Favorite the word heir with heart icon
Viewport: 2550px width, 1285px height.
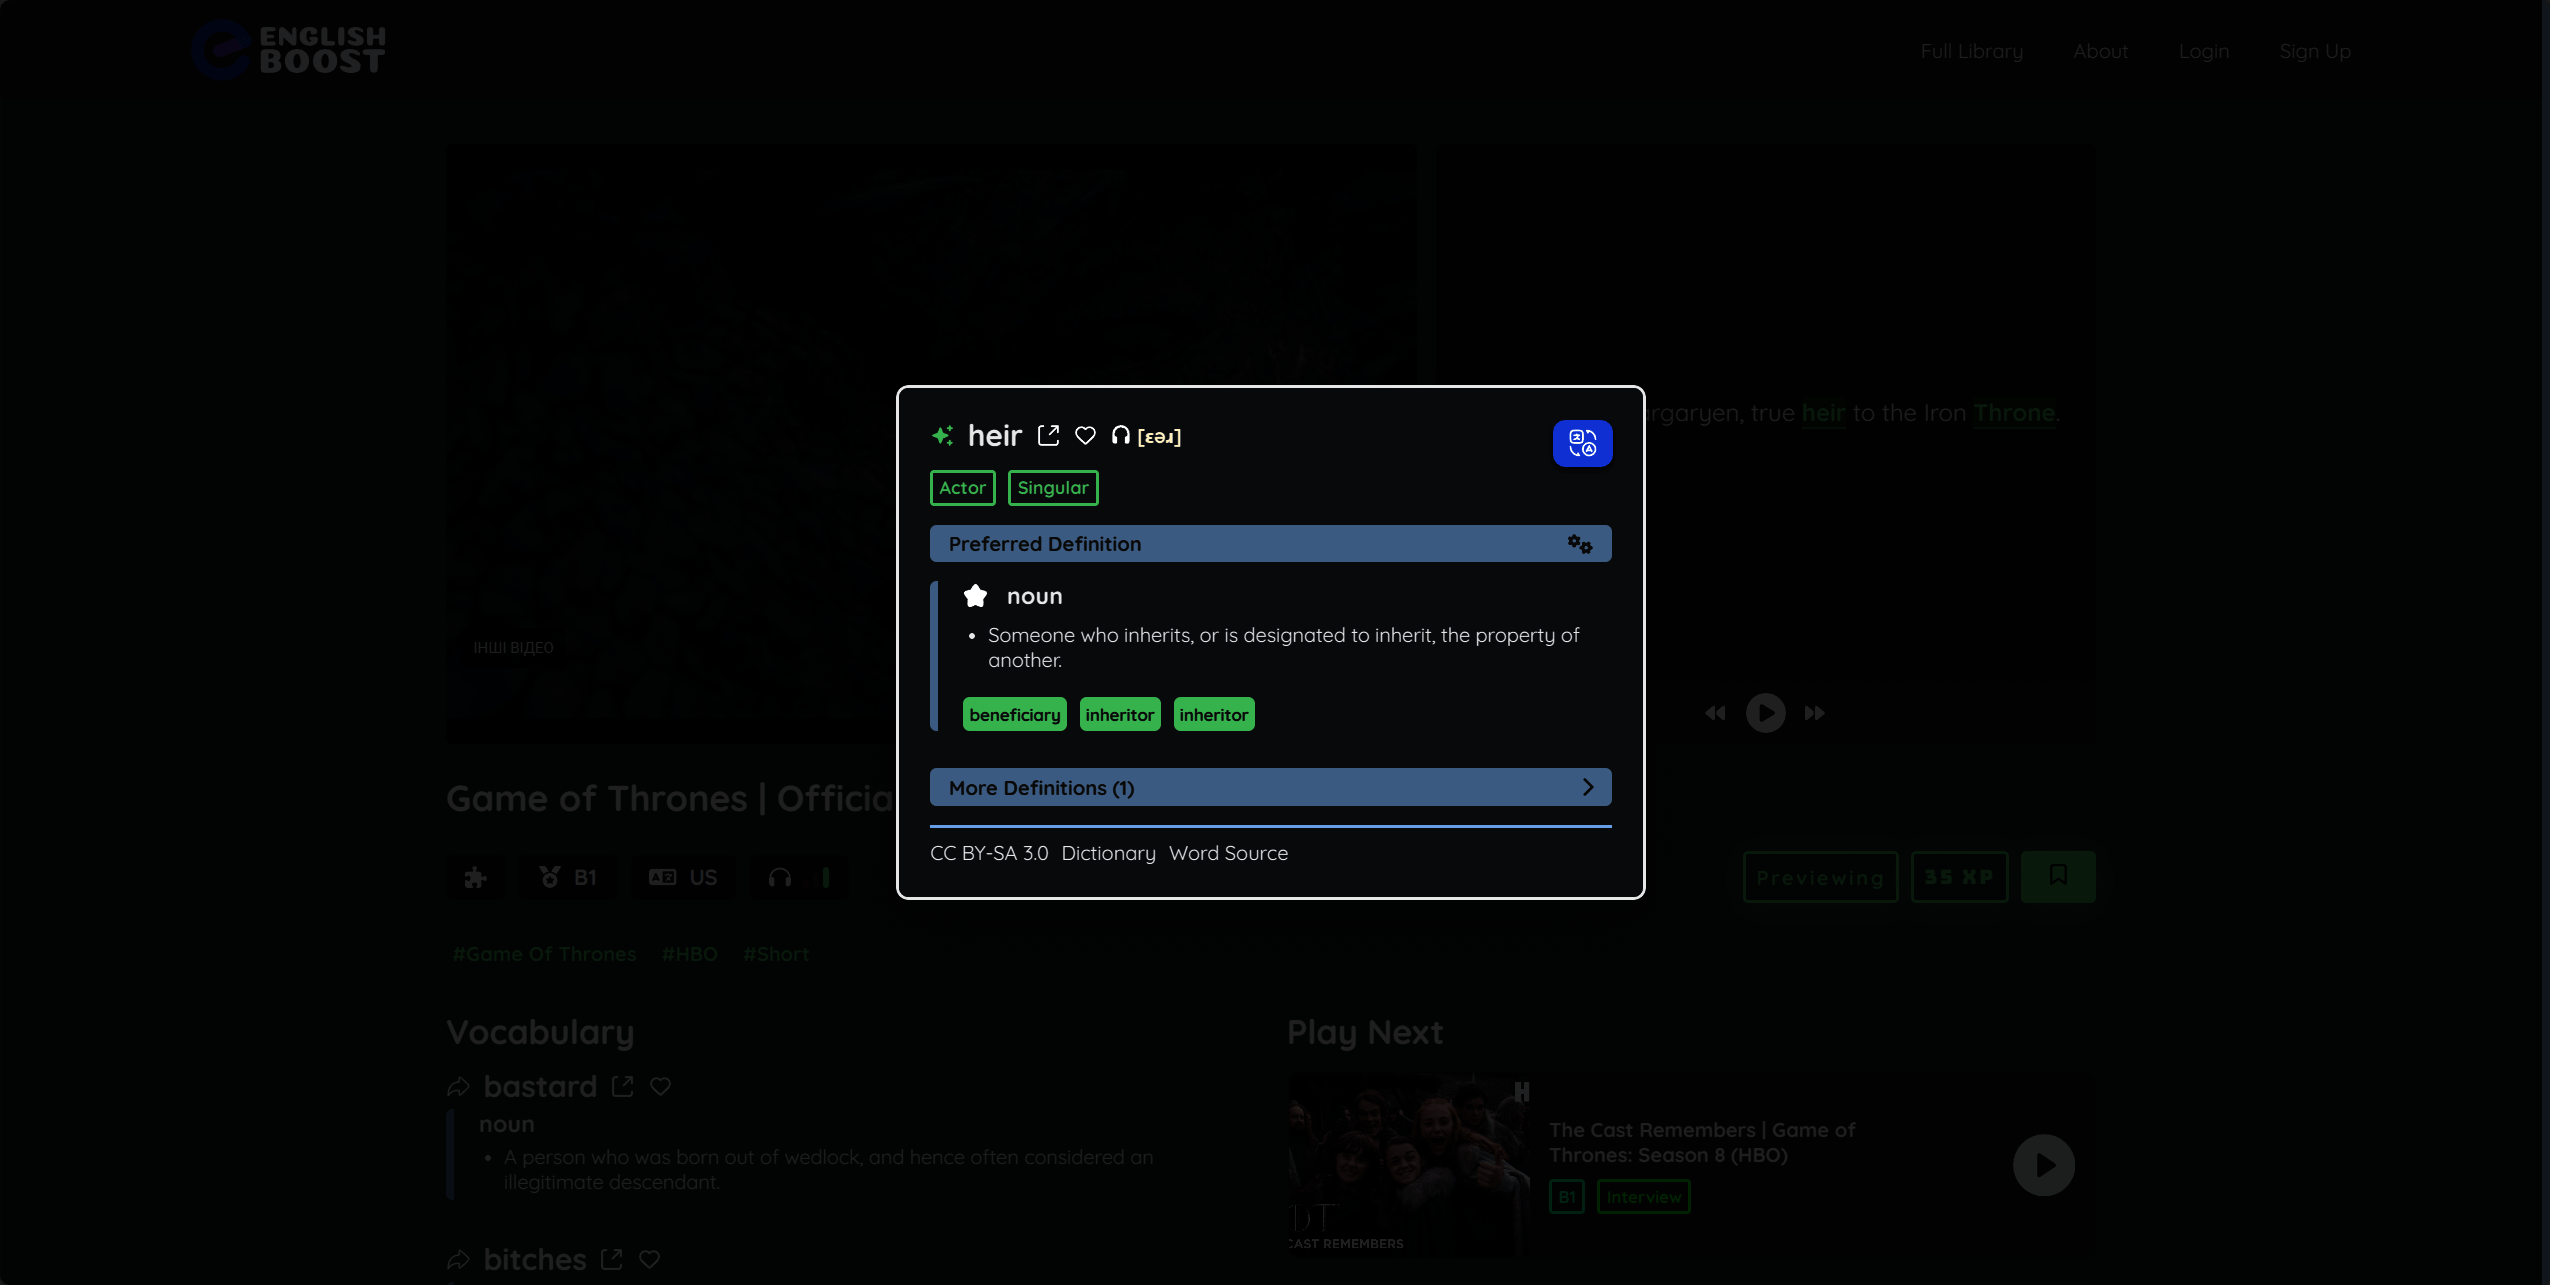click(1085, 436)
